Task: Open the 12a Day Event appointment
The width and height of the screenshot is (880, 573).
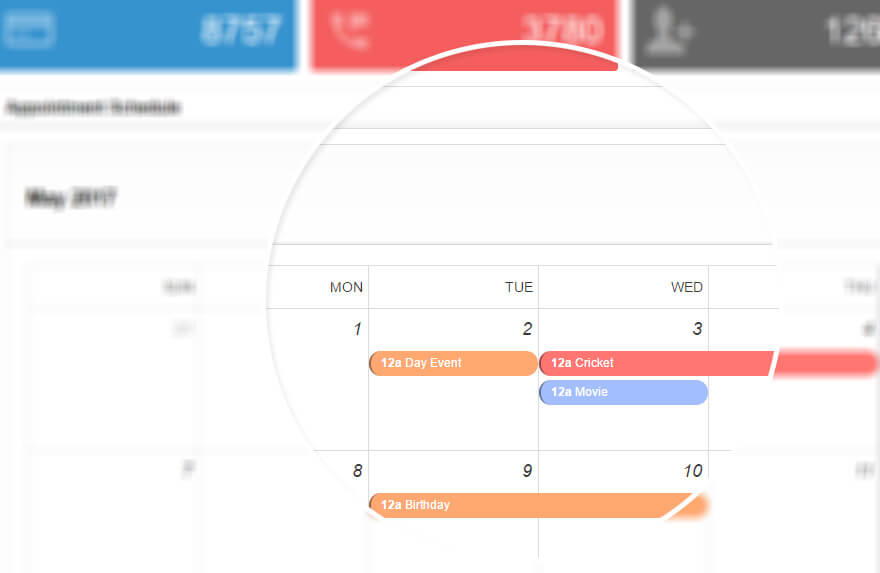Action: (453, 363)
